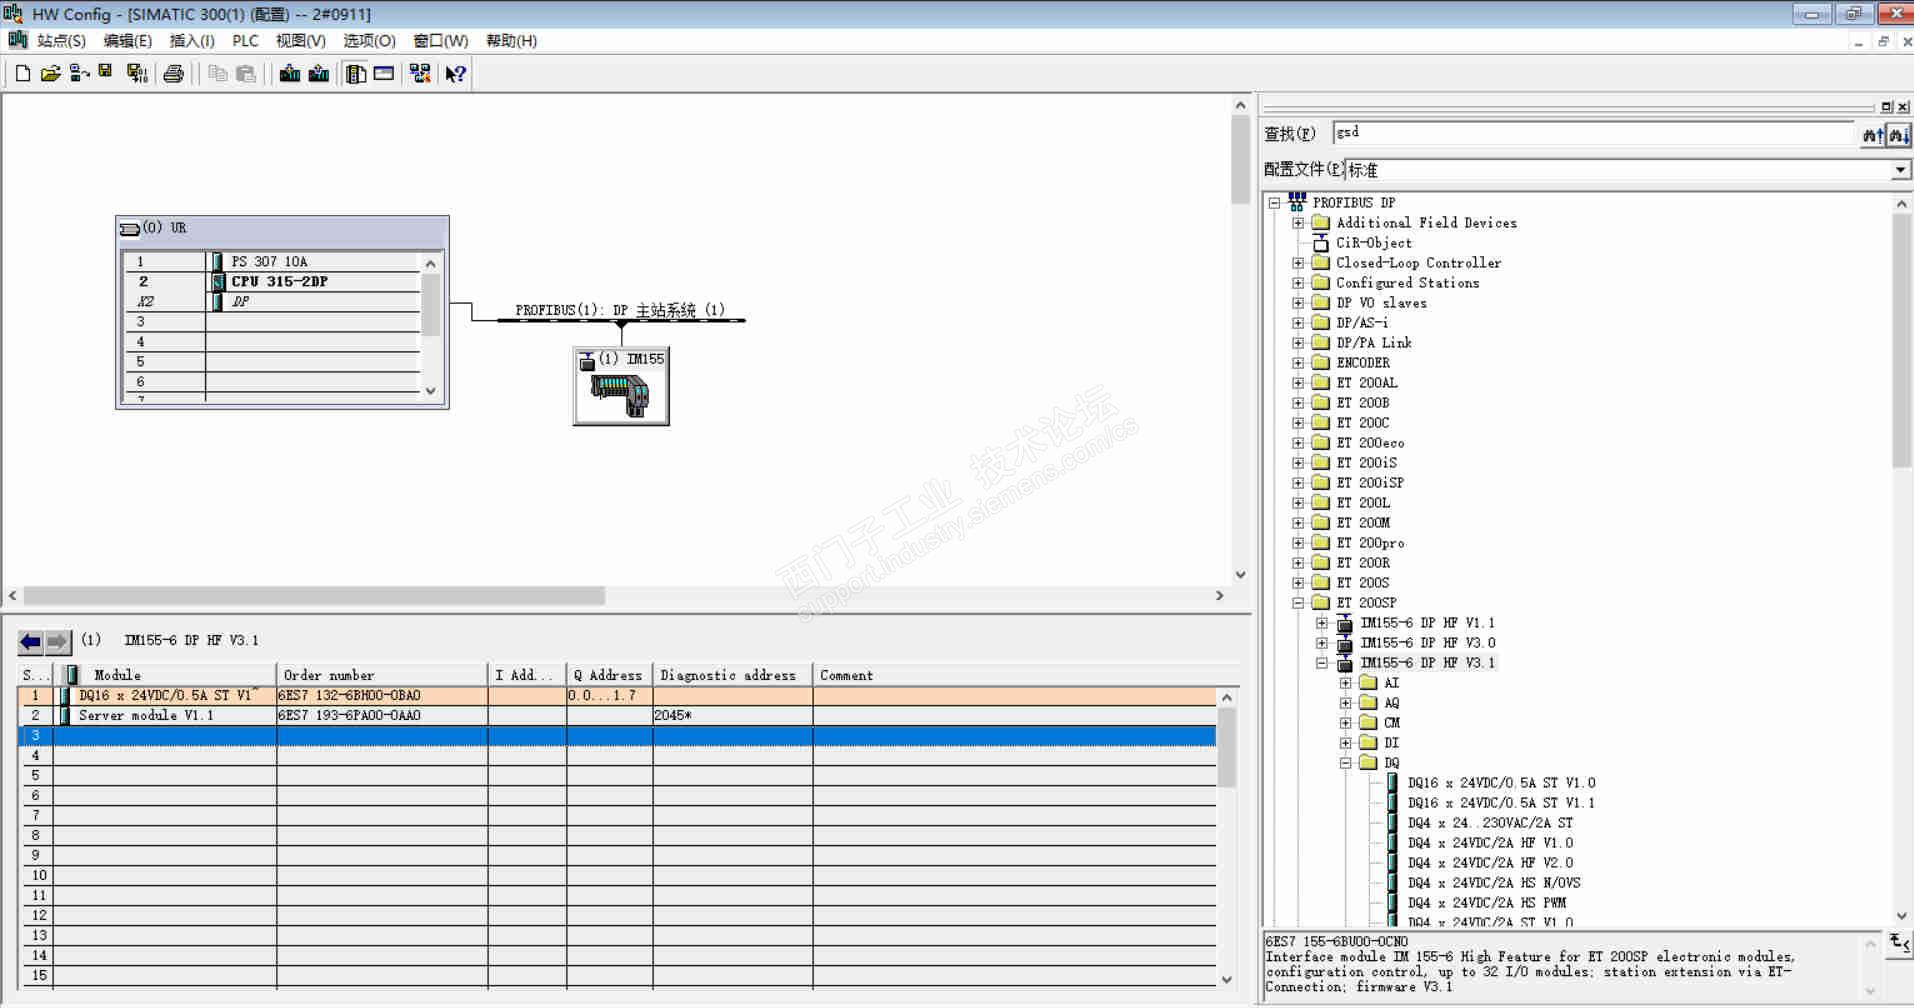Image resolution: width=1914 pixels, height=1008 pixels.
Task: Expand the AI module folder
Action: point(1346,683)
